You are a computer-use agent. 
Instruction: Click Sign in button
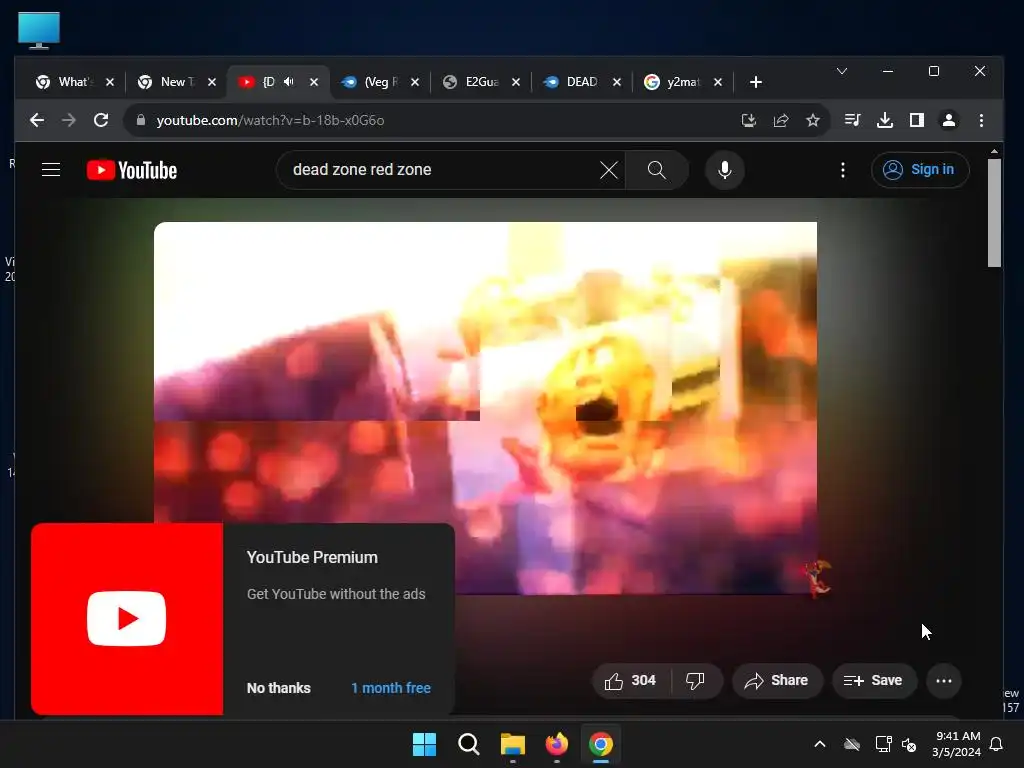(920, 170)
